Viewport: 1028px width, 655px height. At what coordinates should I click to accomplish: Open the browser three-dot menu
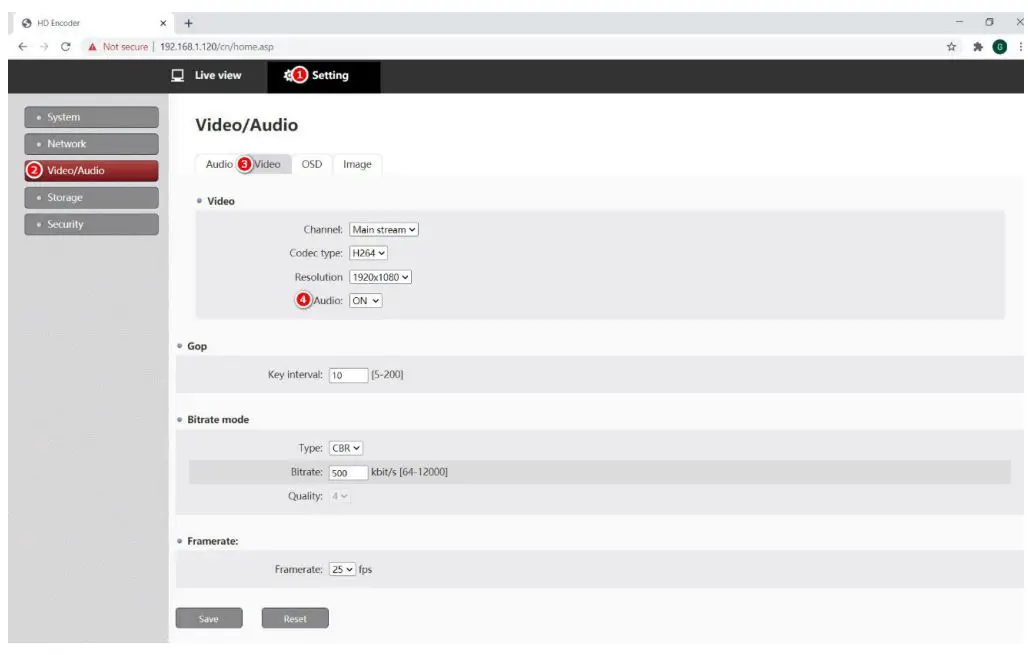[1021, 47]
